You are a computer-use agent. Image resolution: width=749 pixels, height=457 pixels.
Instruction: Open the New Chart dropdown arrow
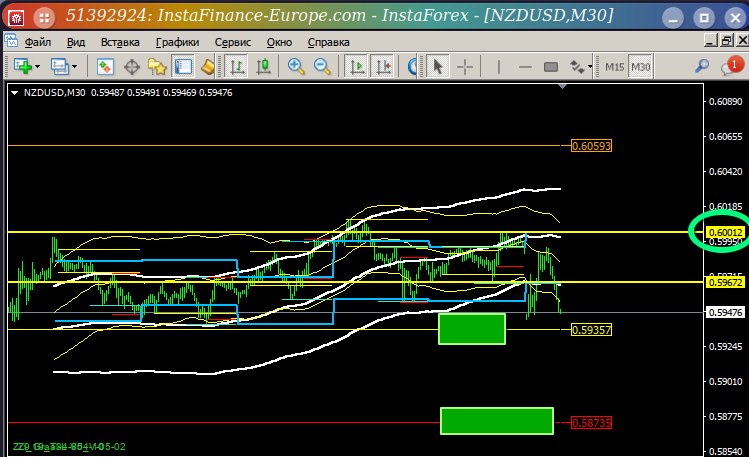(x=38, y=66)
